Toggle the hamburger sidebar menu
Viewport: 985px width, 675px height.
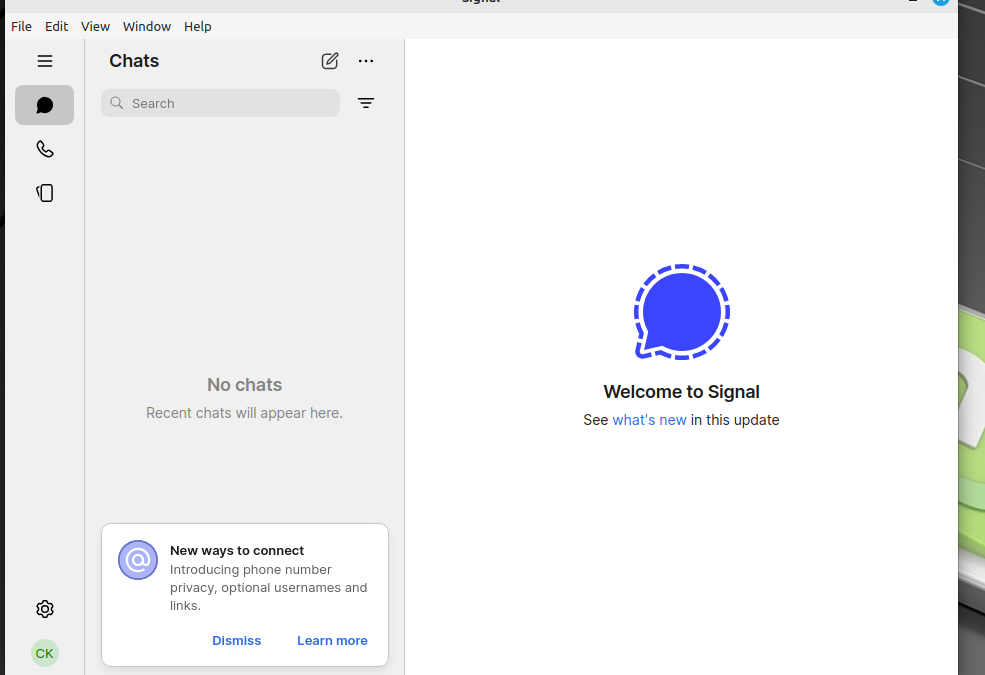[x=45, y=61]
